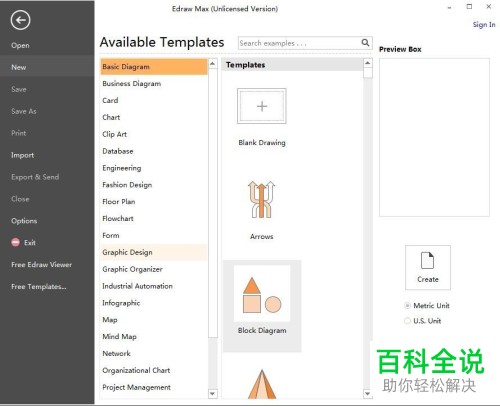Select the Mind Map category
The image size is (500, 406).
tap(154, 337)
